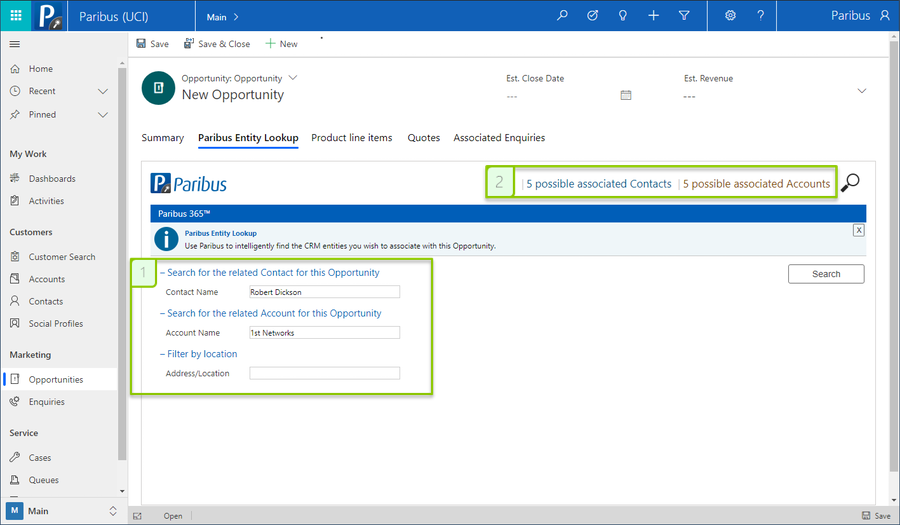Expand the Pinned list chevron

pyautogui.click(x=103, y=115)
